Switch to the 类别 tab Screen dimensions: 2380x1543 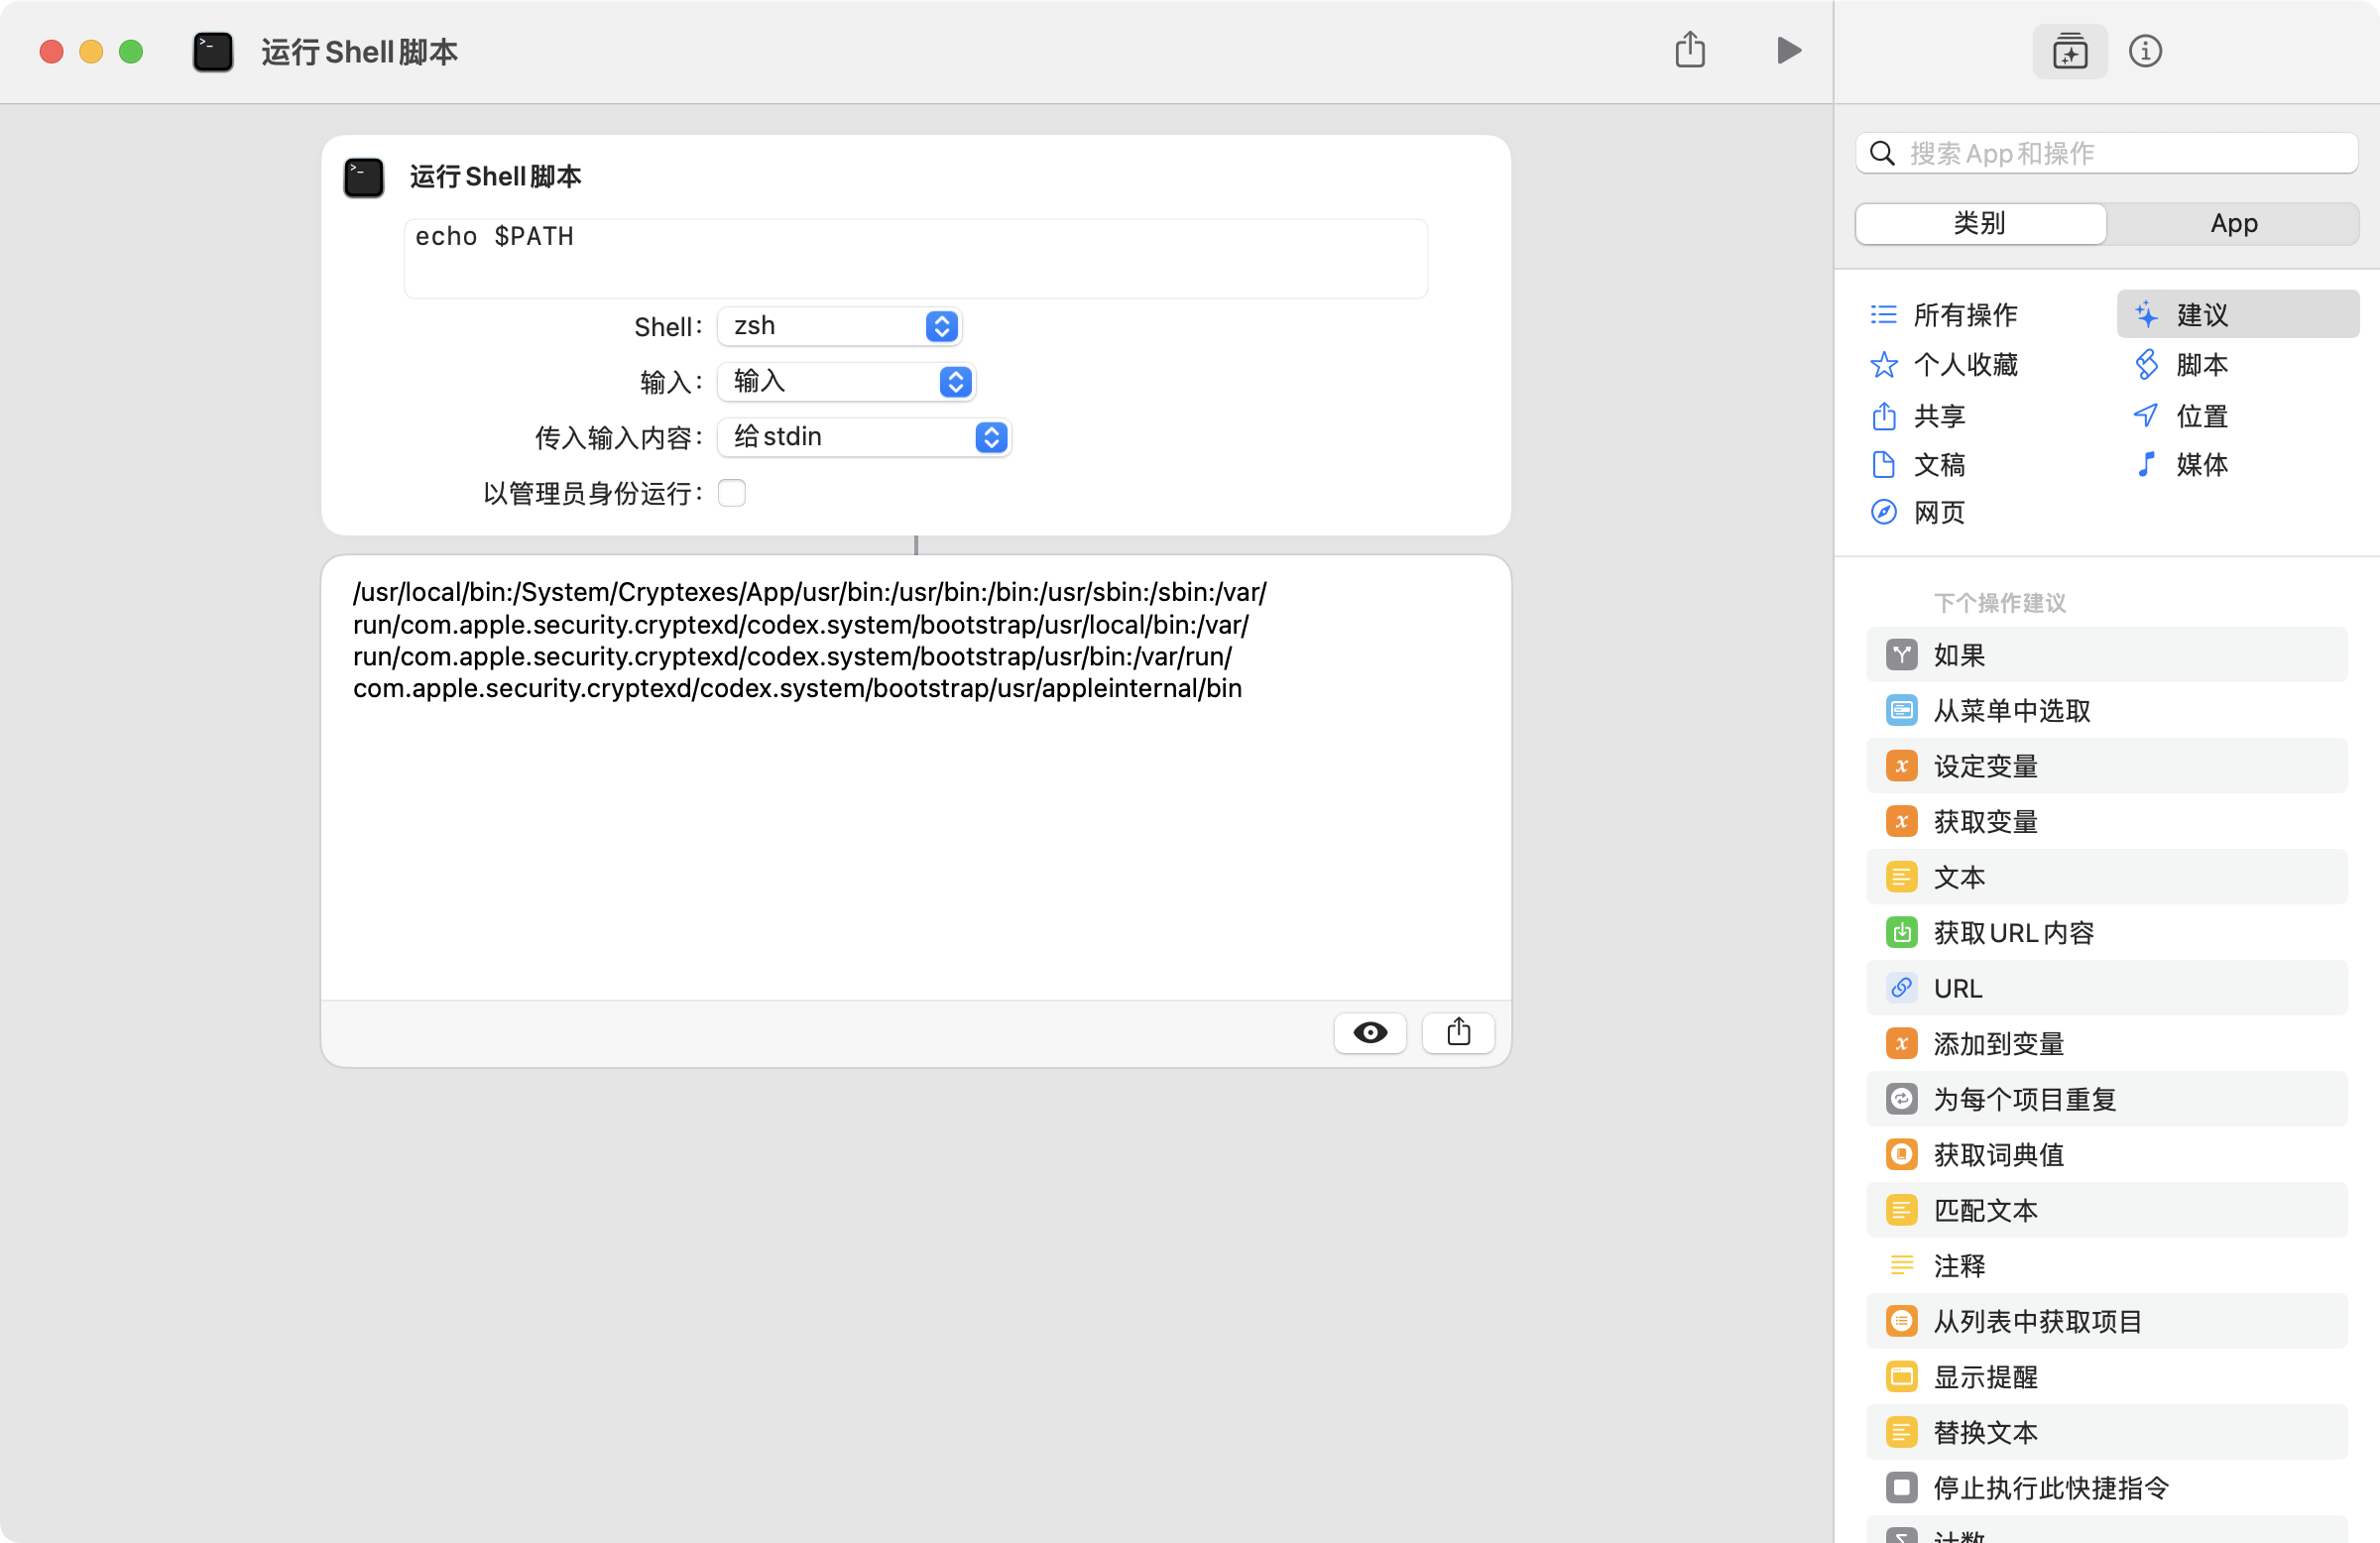1979,223
